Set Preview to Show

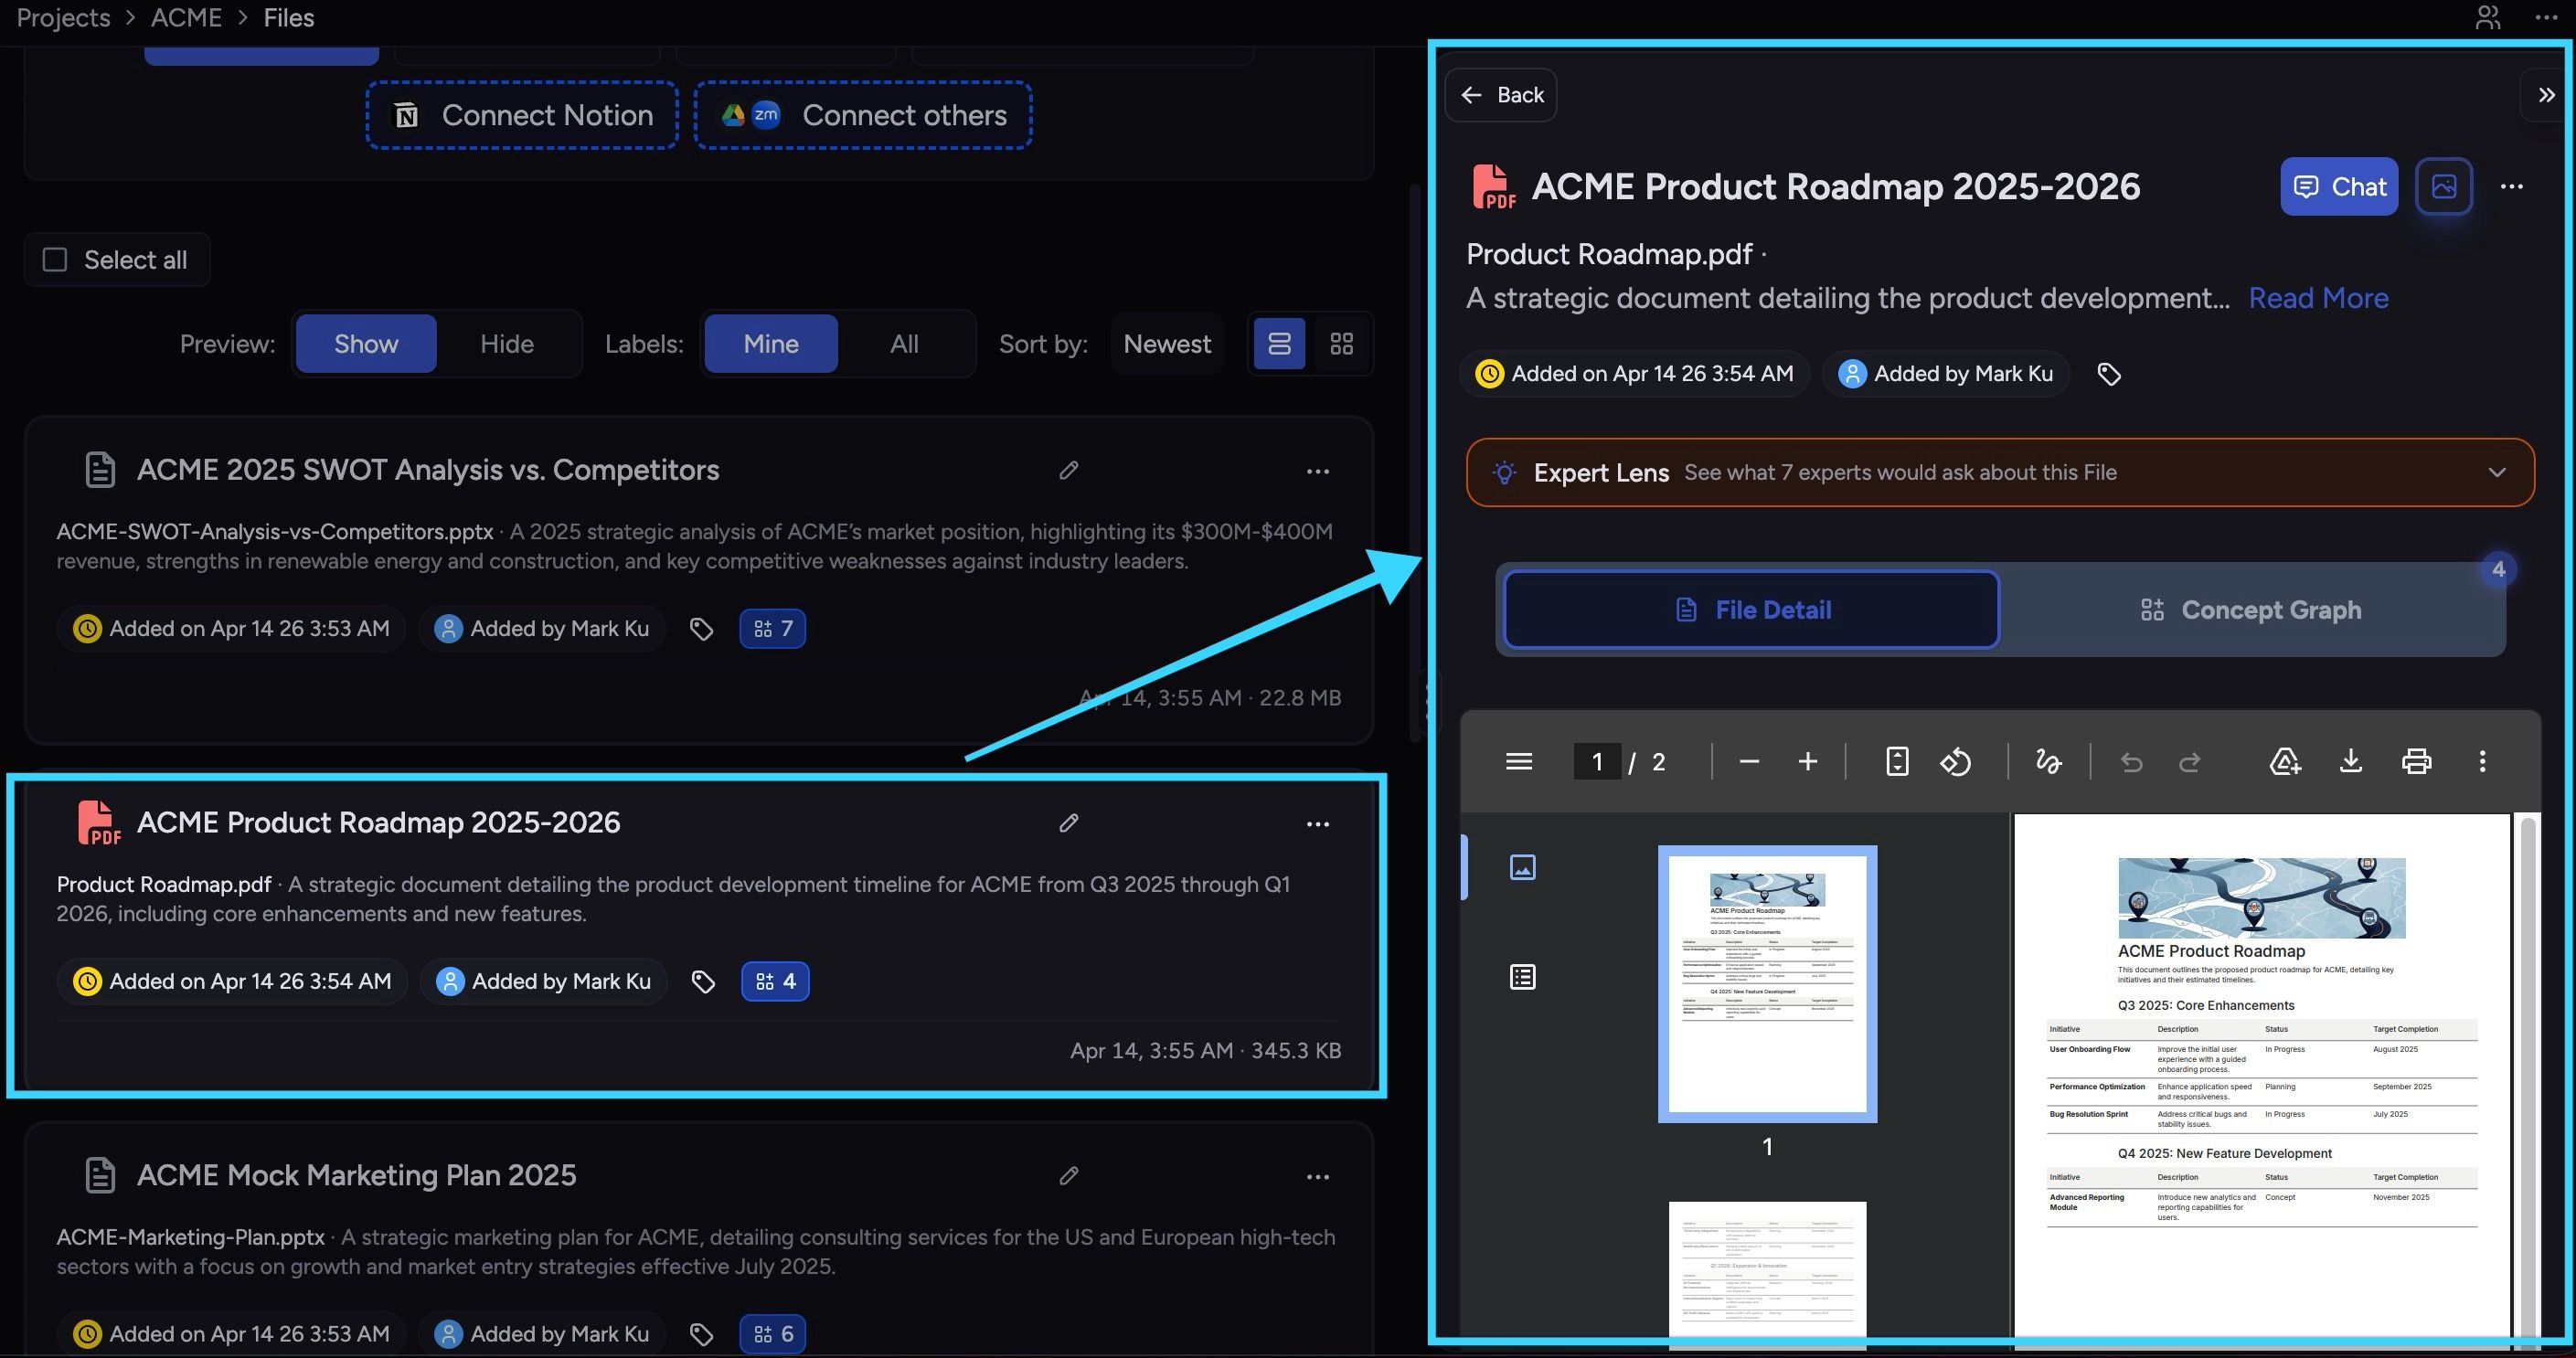pyautogui.click(x=366, y=344)
